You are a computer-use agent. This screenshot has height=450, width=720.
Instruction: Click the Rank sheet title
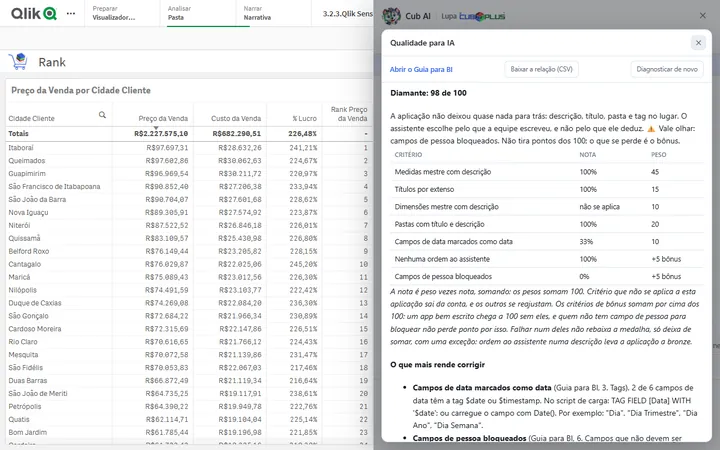tap(52, 62)
